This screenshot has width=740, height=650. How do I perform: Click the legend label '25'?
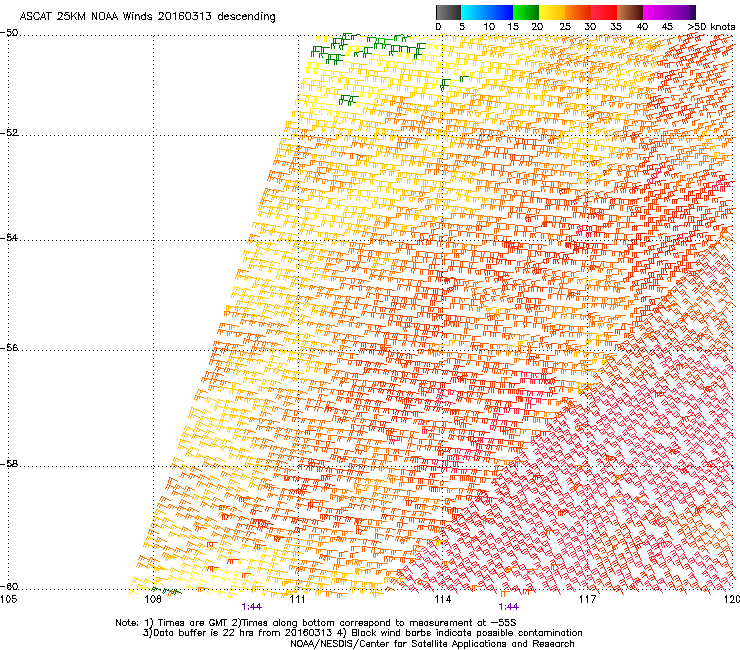[565, 27]
